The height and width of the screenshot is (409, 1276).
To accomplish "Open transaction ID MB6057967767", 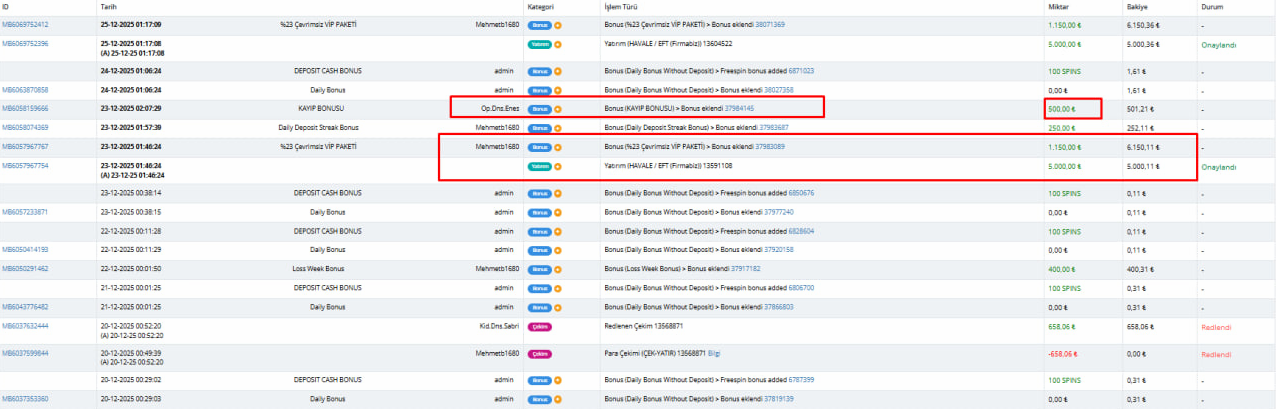I will (25, 147).
